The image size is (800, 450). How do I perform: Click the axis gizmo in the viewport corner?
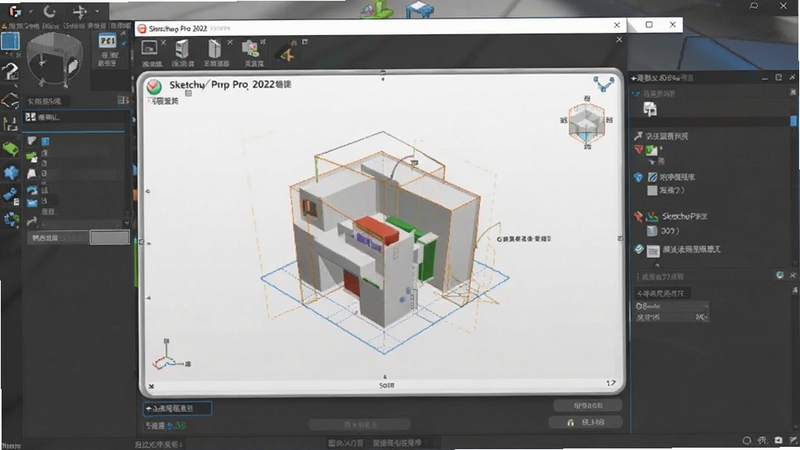point(171,355)
